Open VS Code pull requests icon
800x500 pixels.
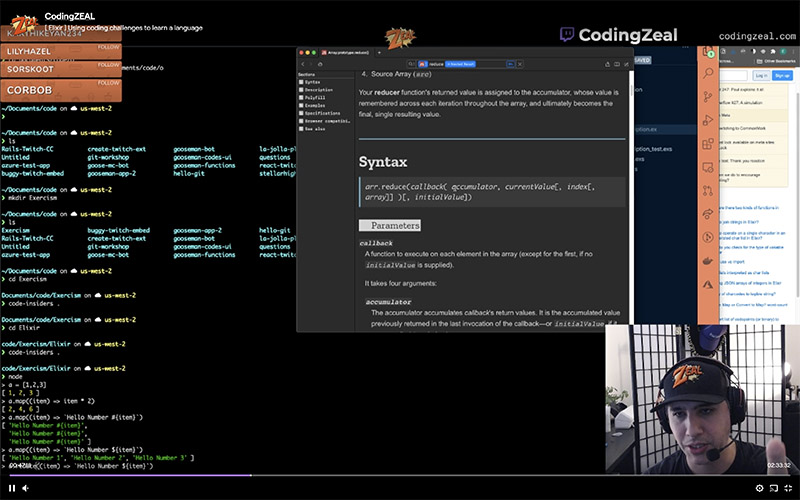coord(708,191)
